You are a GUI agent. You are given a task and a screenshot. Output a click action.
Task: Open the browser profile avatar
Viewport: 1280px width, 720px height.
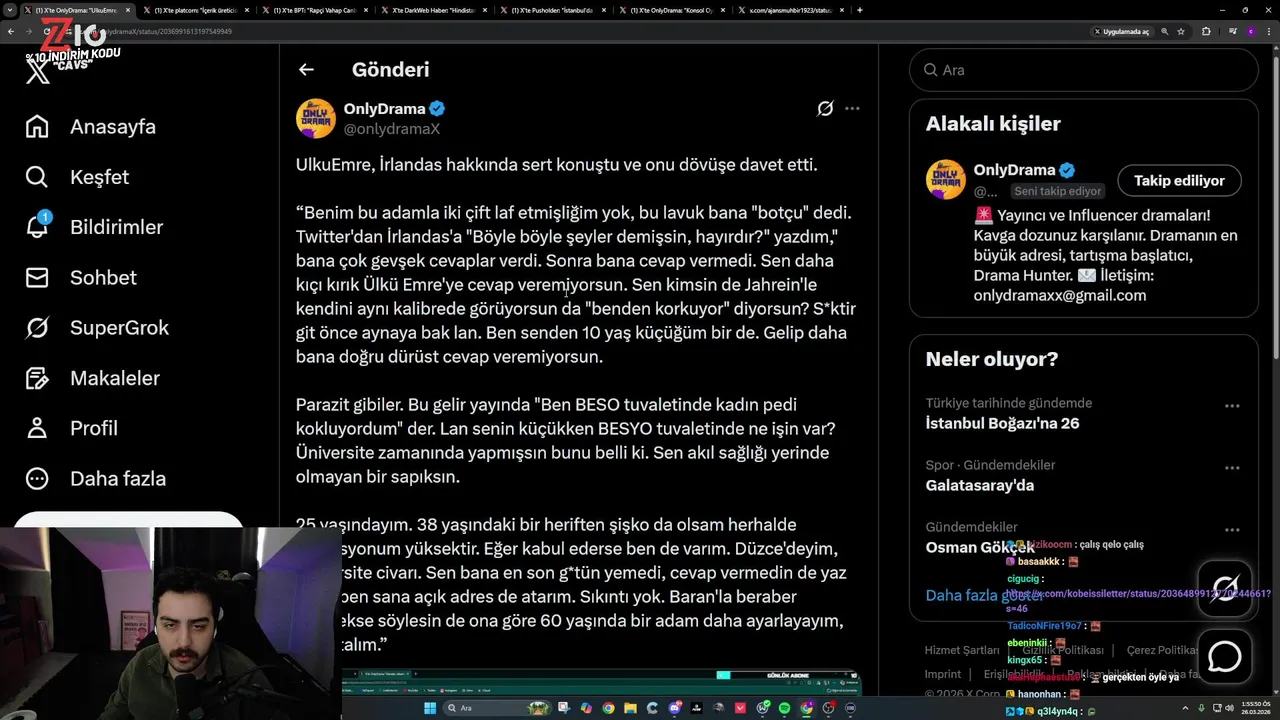pos(1251,31)
